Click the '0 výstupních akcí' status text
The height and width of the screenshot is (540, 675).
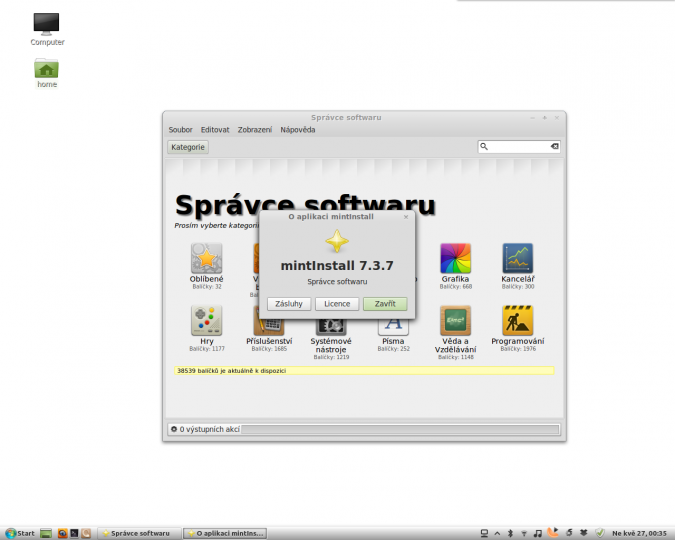[x=209, y=429]
